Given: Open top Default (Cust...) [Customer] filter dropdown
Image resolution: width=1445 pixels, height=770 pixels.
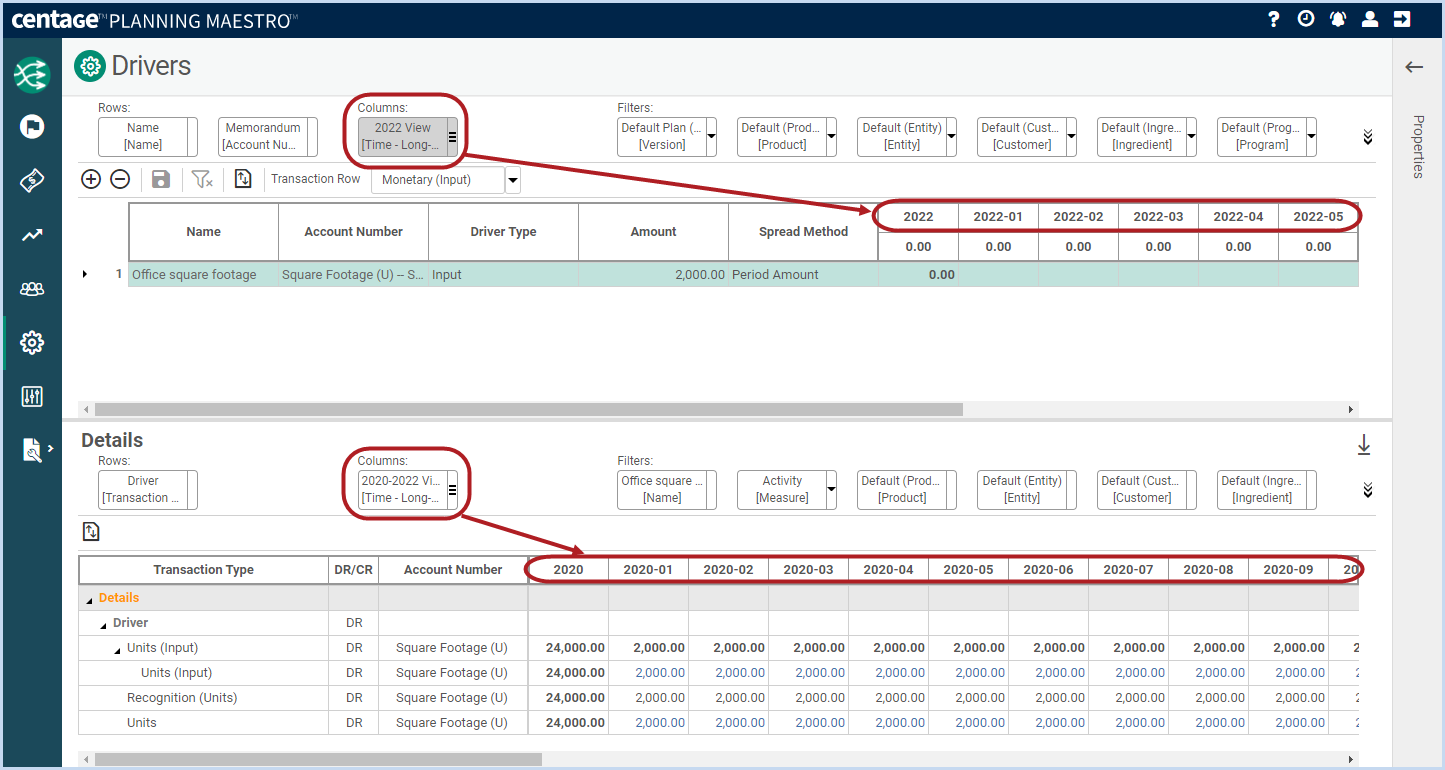Looking at the screenshot, I should pyautogui.click(x=1071, y=137).
